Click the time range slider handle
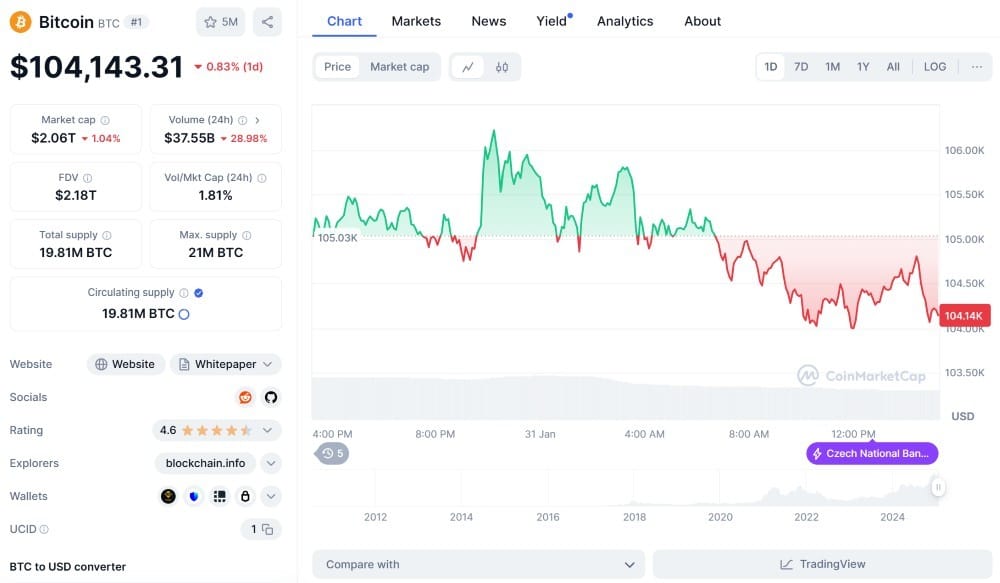 click(x=938, y=487)
